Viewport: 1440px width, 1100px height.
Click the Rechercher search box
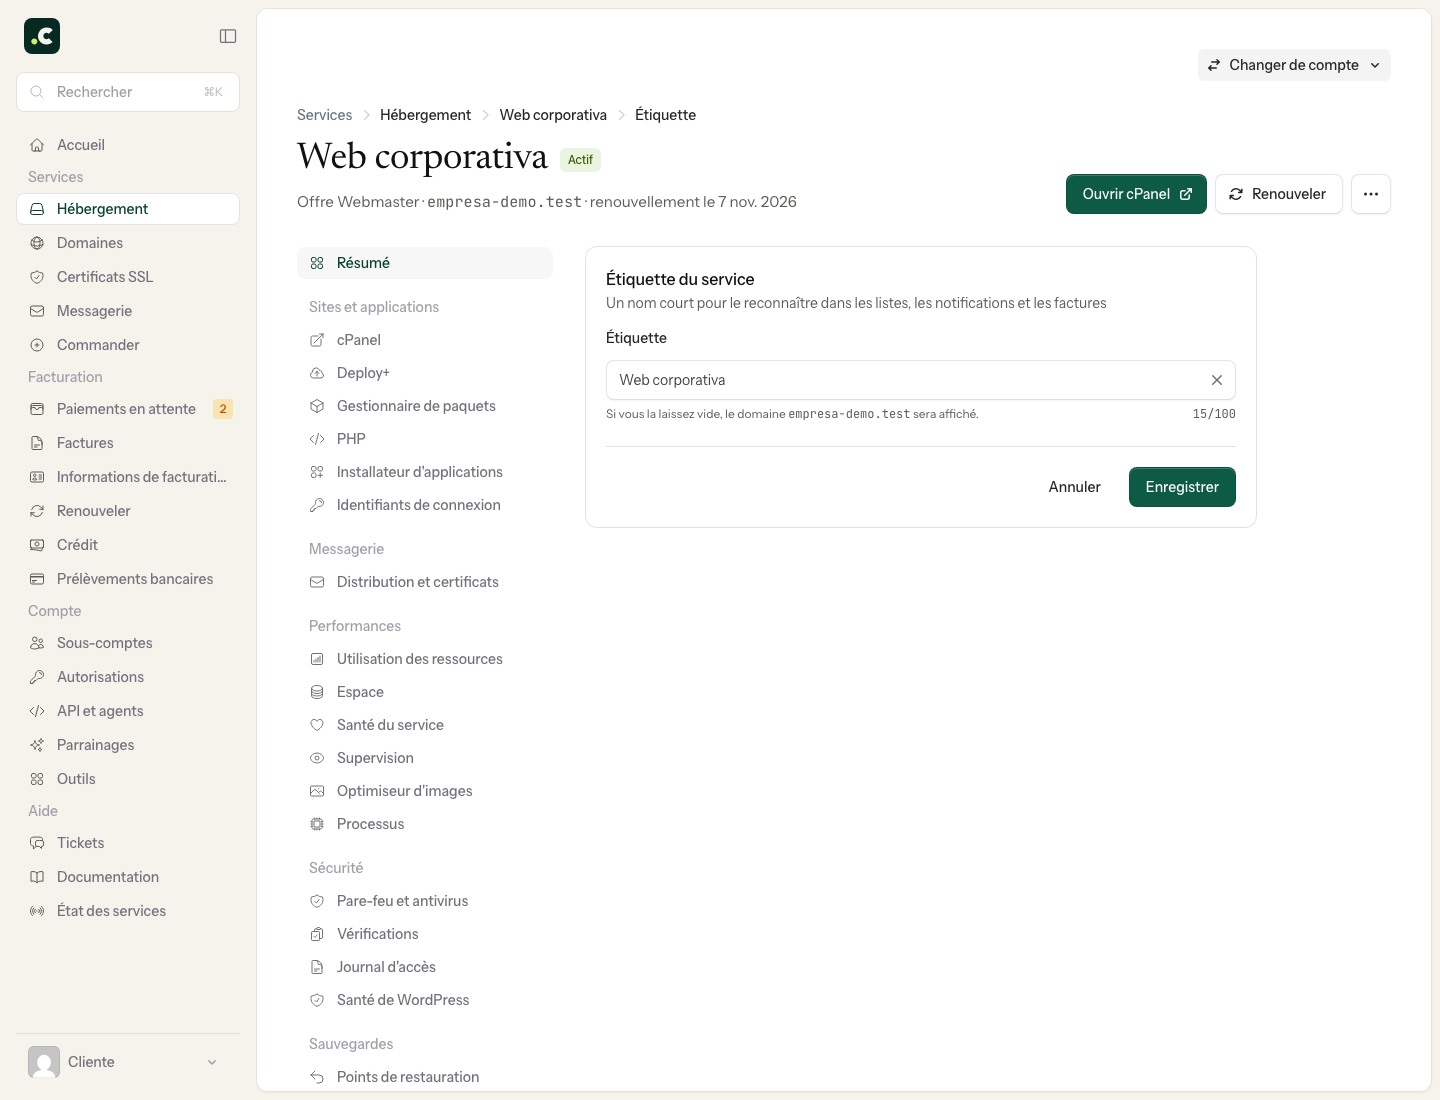click(128, 92)
